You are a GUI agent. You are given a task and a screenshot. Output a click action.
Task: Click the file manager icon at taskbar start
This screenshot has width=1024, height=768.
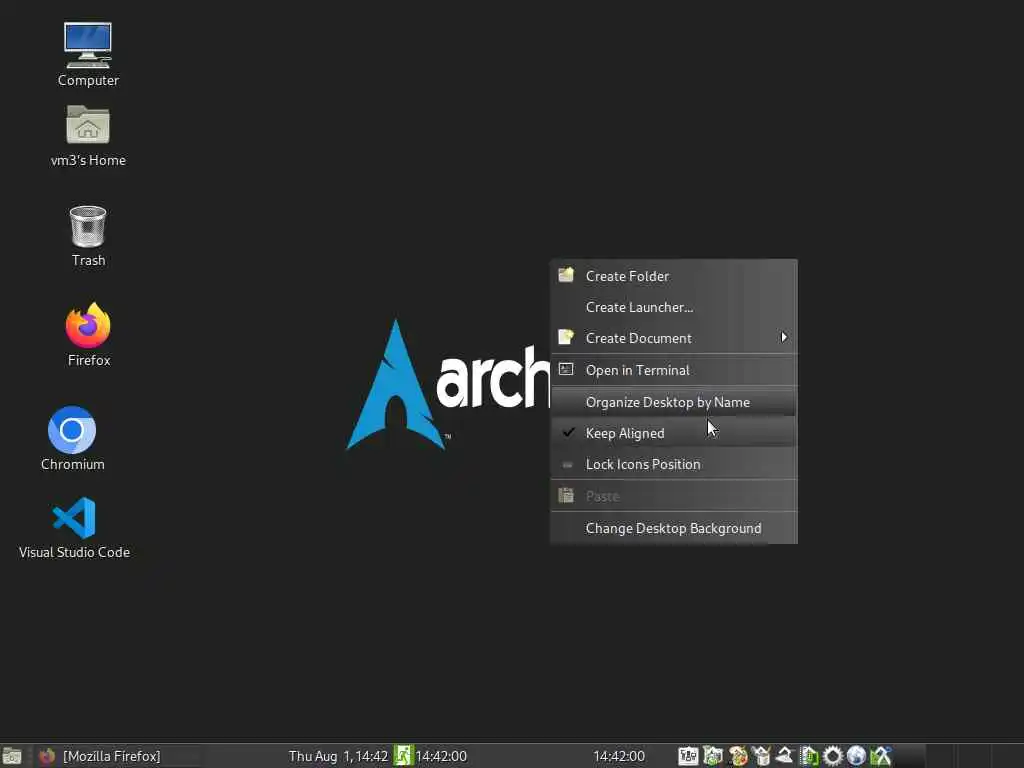(12, 756)
